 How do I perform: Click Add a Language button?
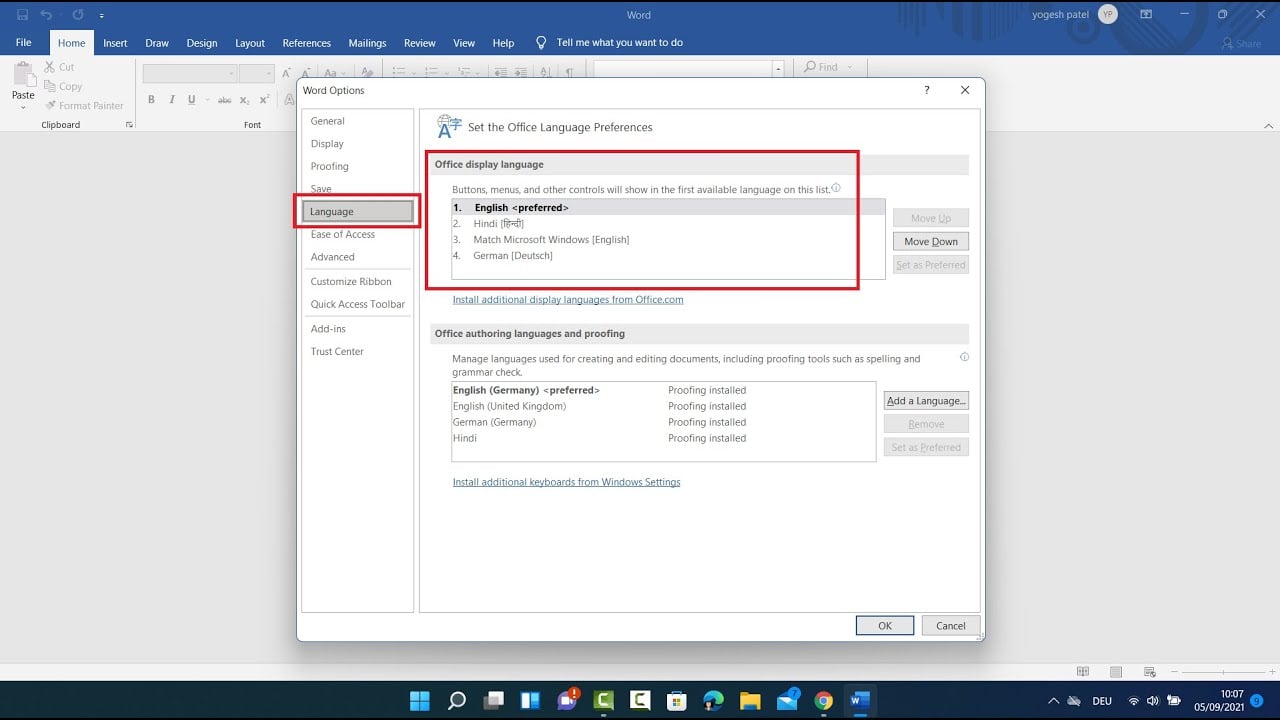point(926,401)
